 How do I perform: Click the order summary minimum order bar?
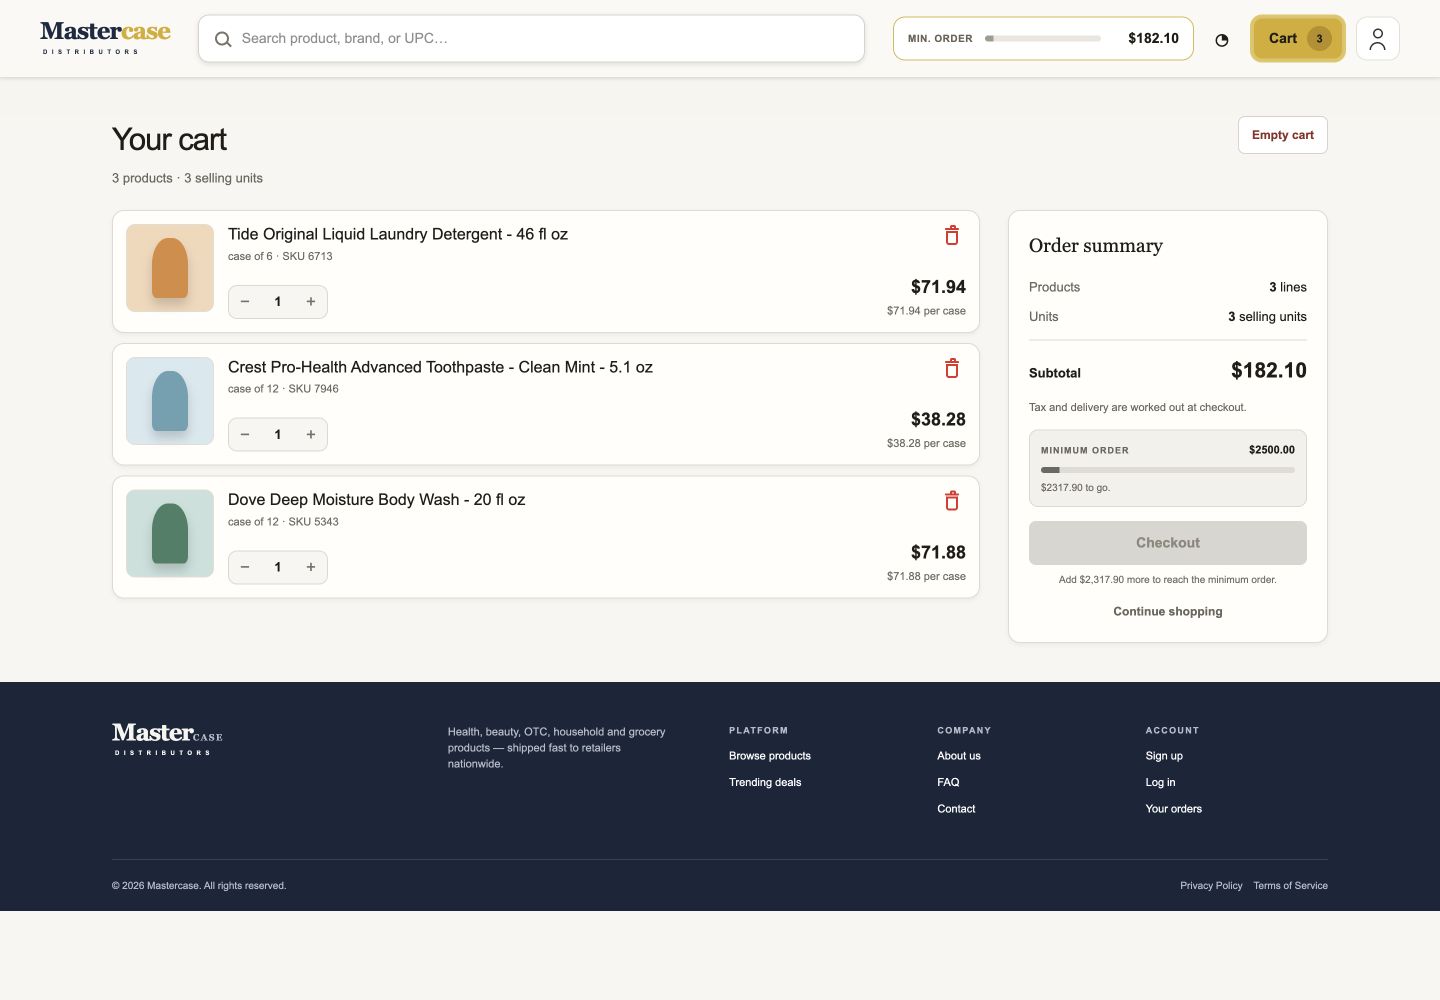coord(1168,470)
